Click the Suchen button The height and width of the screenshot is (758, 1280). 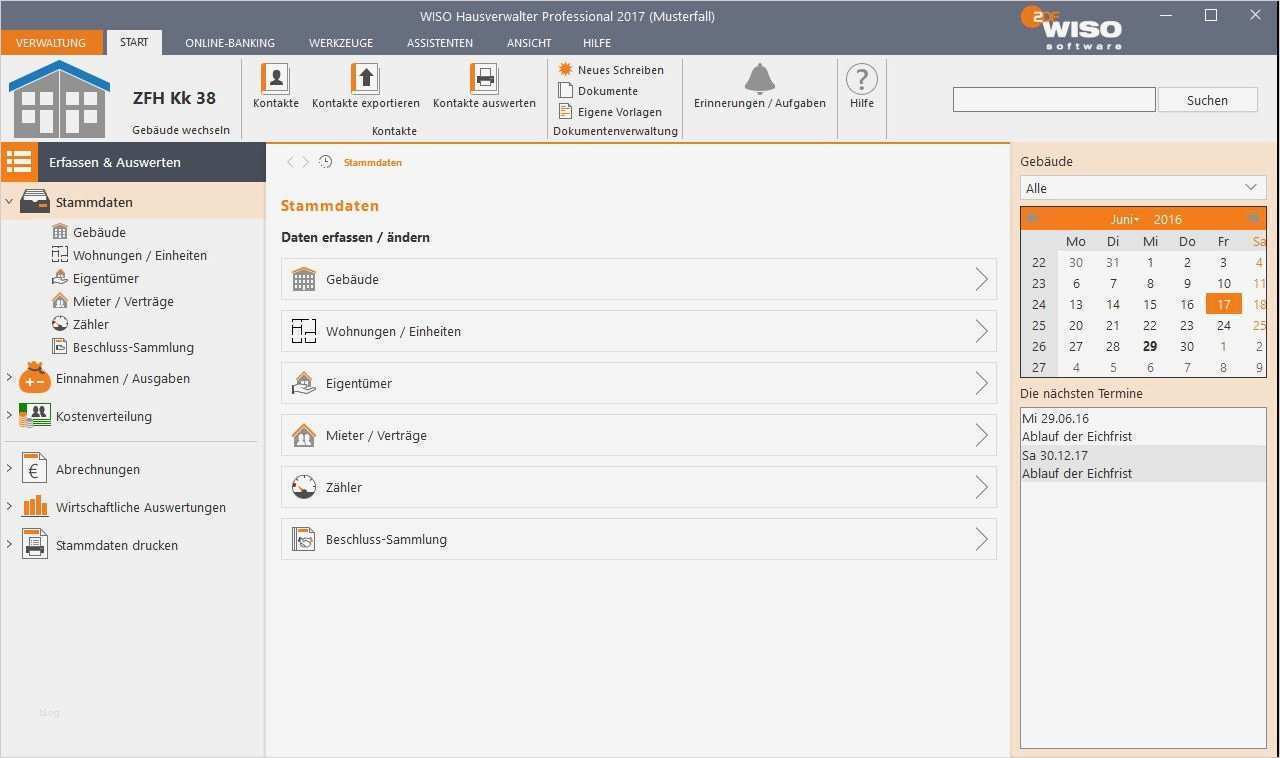(x=1207, y=99)
